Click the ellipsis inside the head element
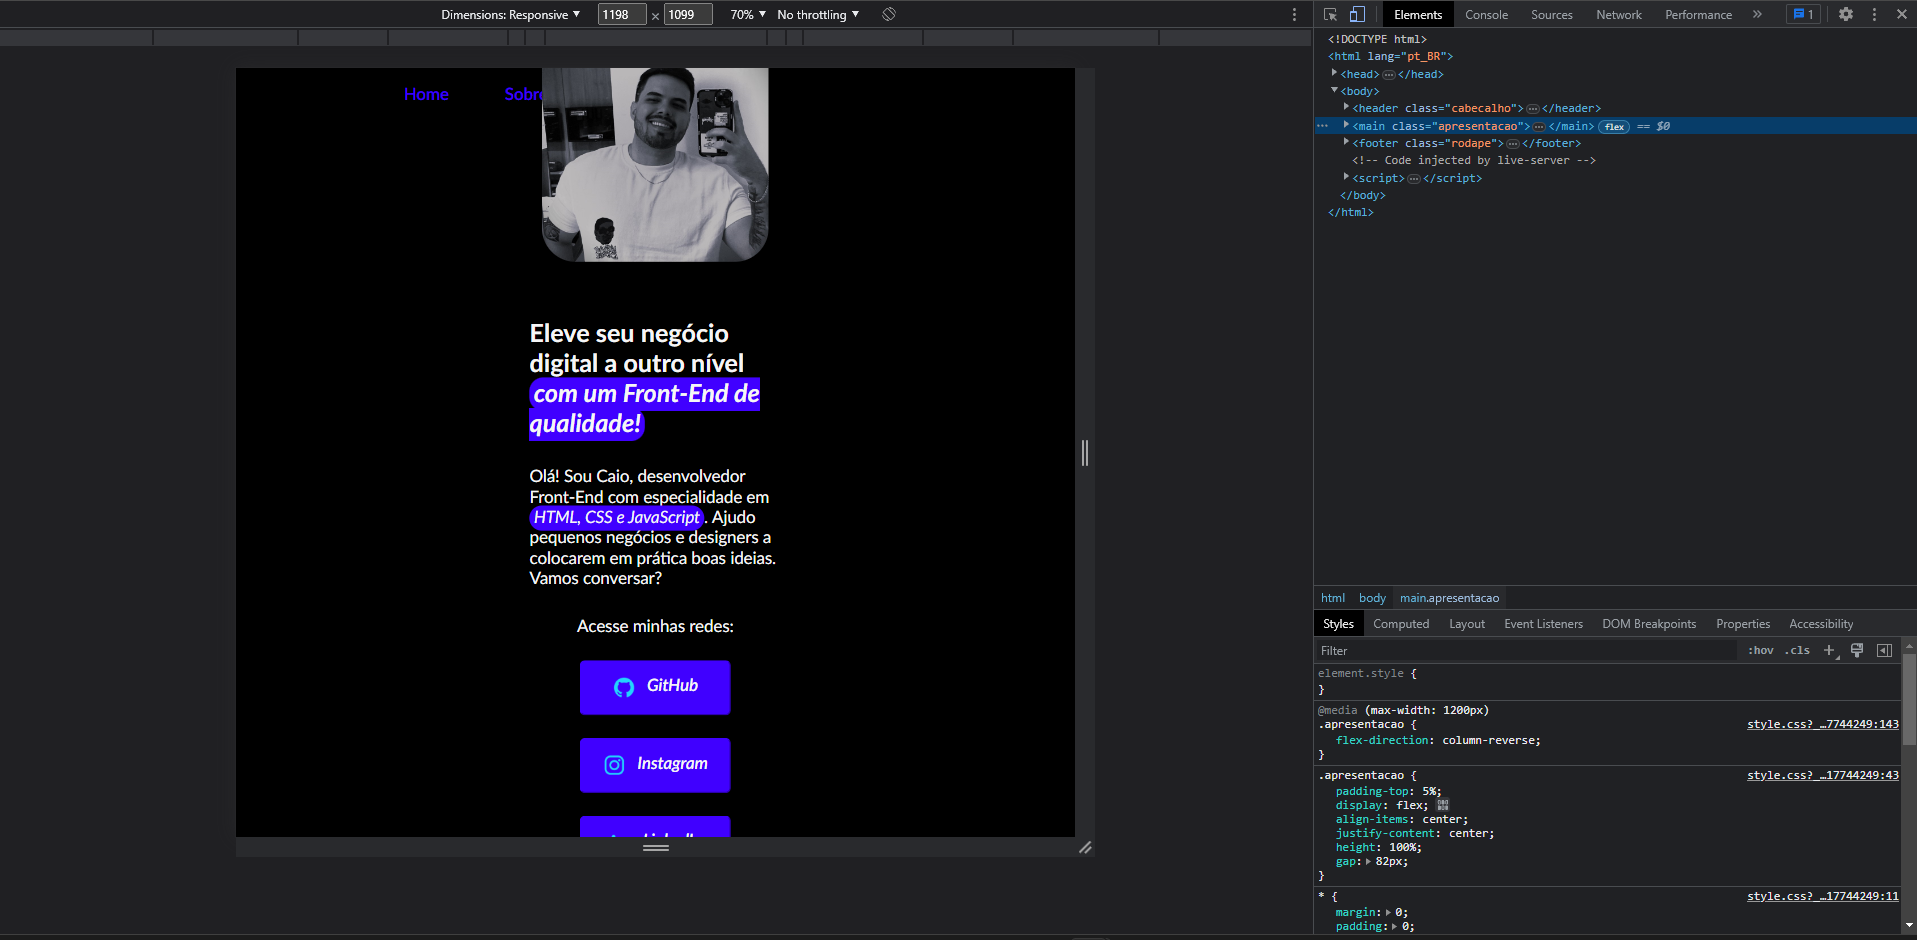This screenshot has height=940, width=1917. pyautogui.click(x=1388, y=75)
